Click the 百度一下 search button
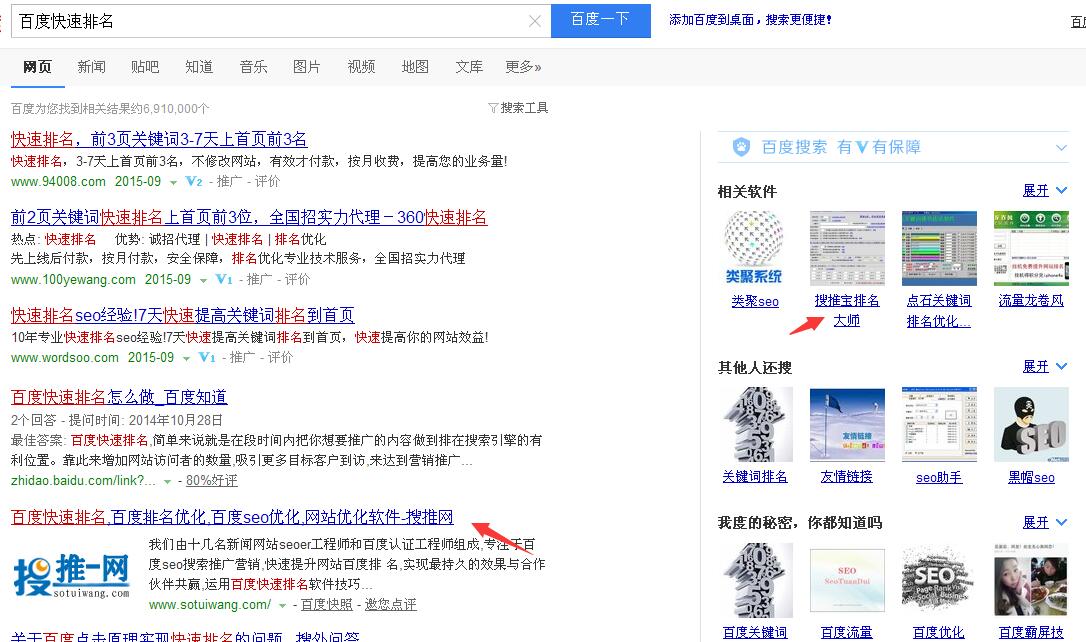1086x642 pixels. click(x=600, y=20)
